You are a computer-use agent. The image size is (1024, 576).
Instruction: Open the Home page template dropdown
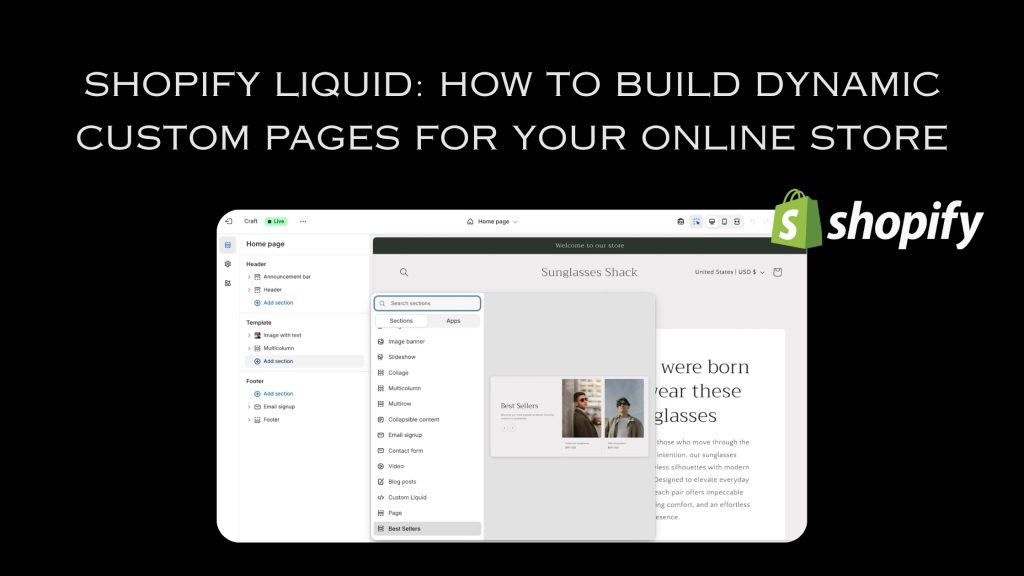pos(492,221)
